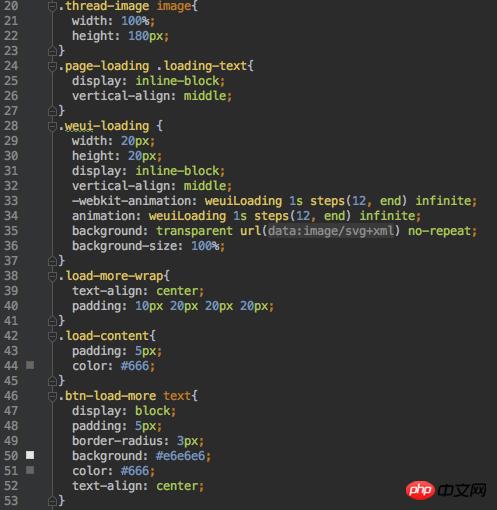Screen dimensions: 497x510
Task: Fold the .weui-loading rule
Action: click(52, 126)
